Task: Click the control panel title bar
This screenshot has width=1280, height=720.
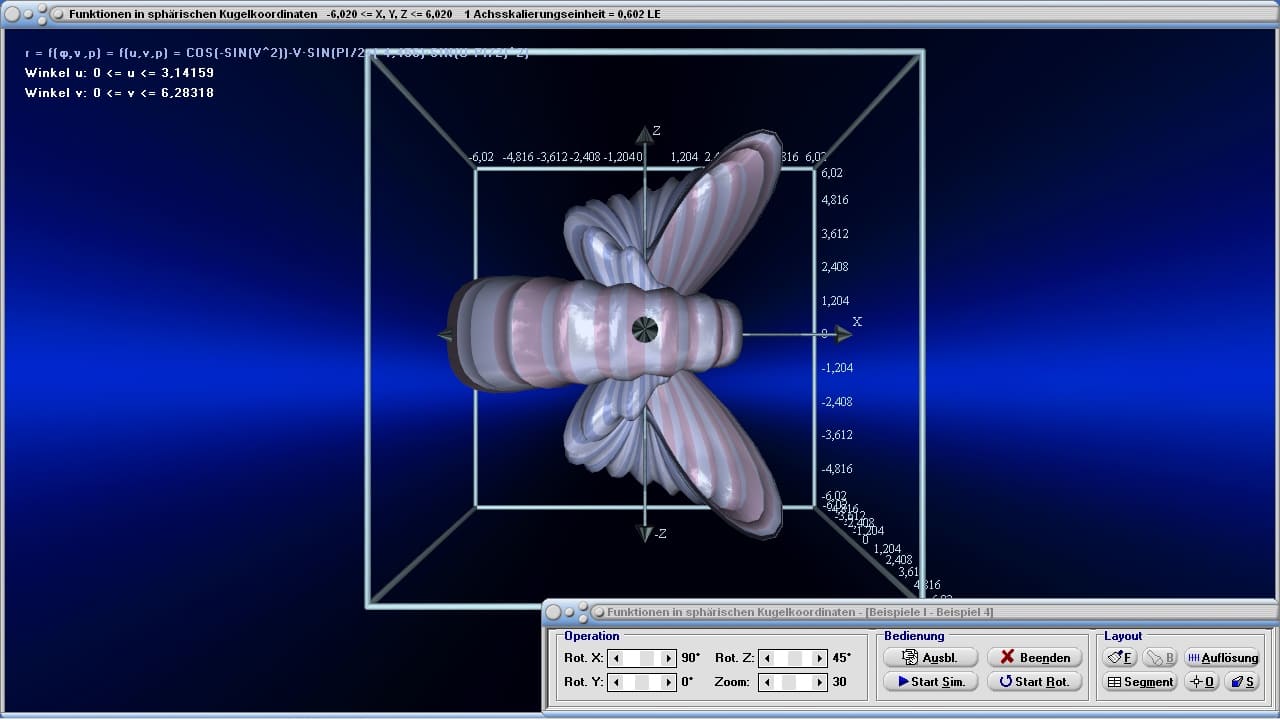Action: 910,611
